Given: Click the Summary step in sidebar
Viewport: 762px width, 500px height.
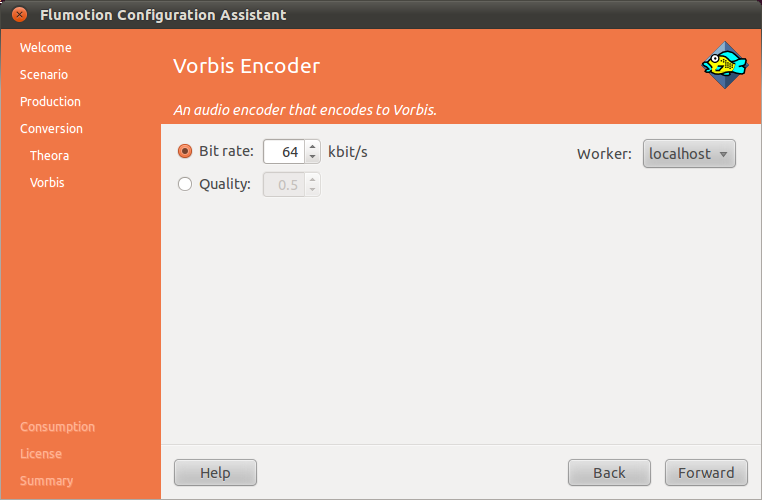Looking at the screenshot, I should (46, 481).
